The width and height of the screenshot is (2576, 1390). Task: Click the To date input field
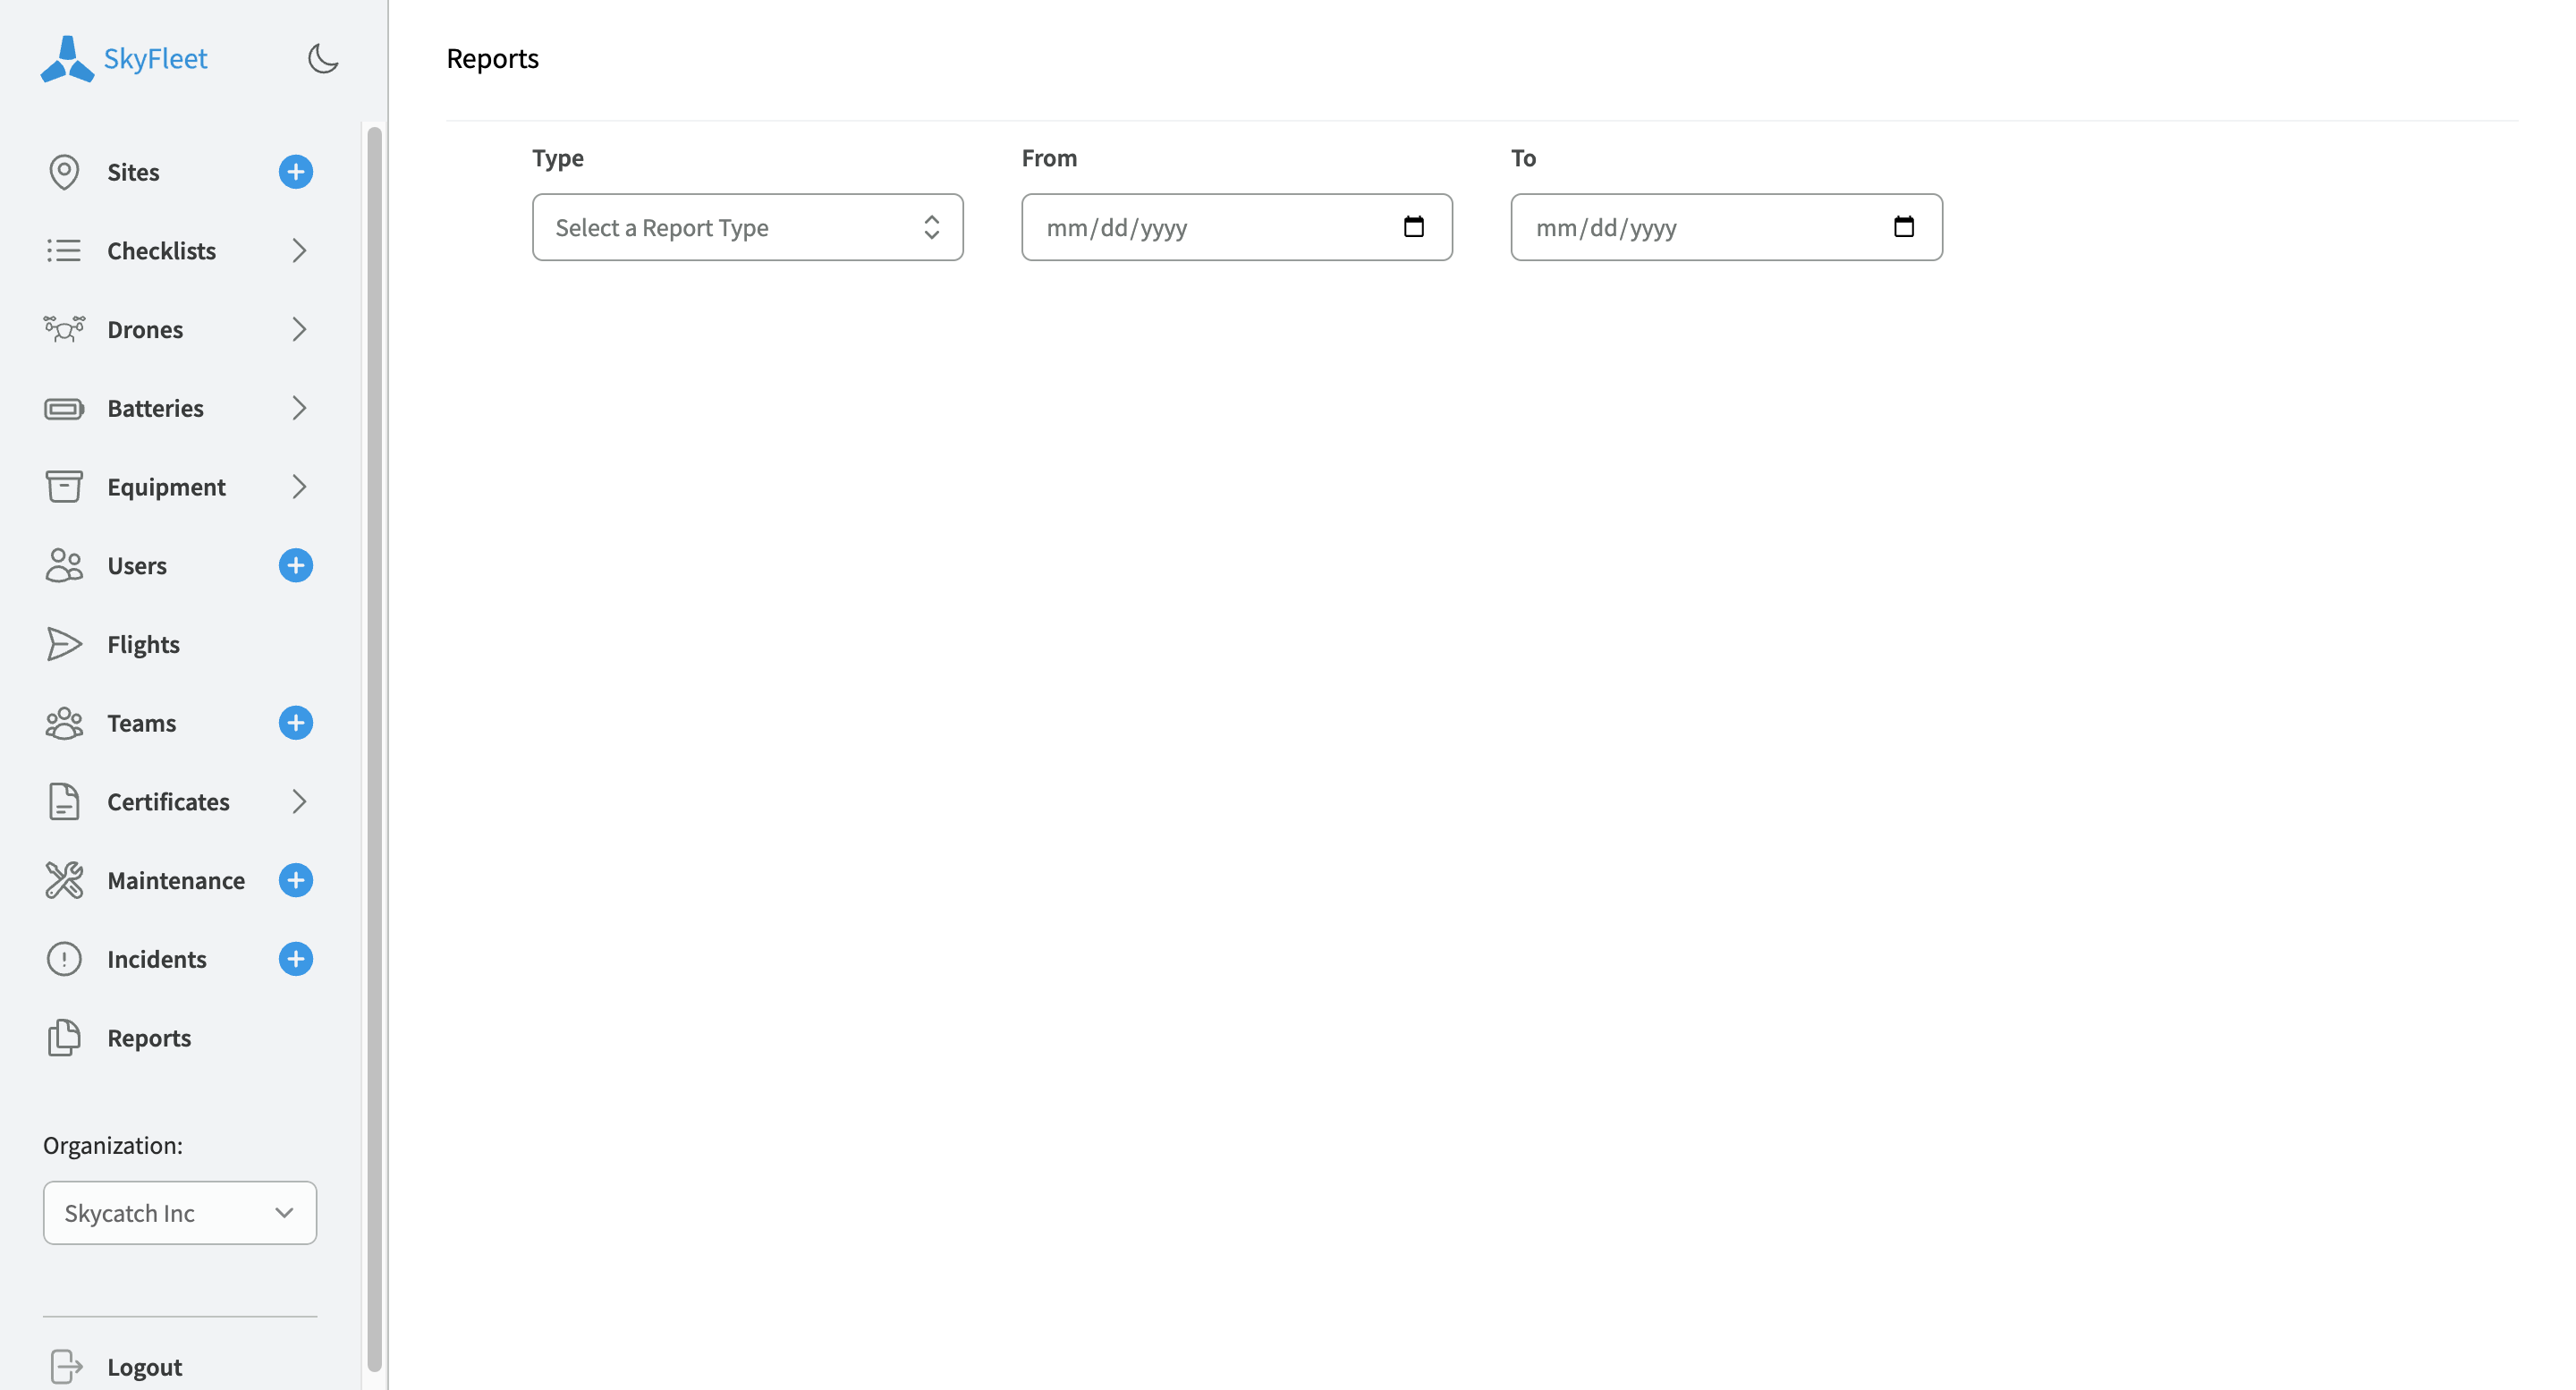tap(1726, 227)
